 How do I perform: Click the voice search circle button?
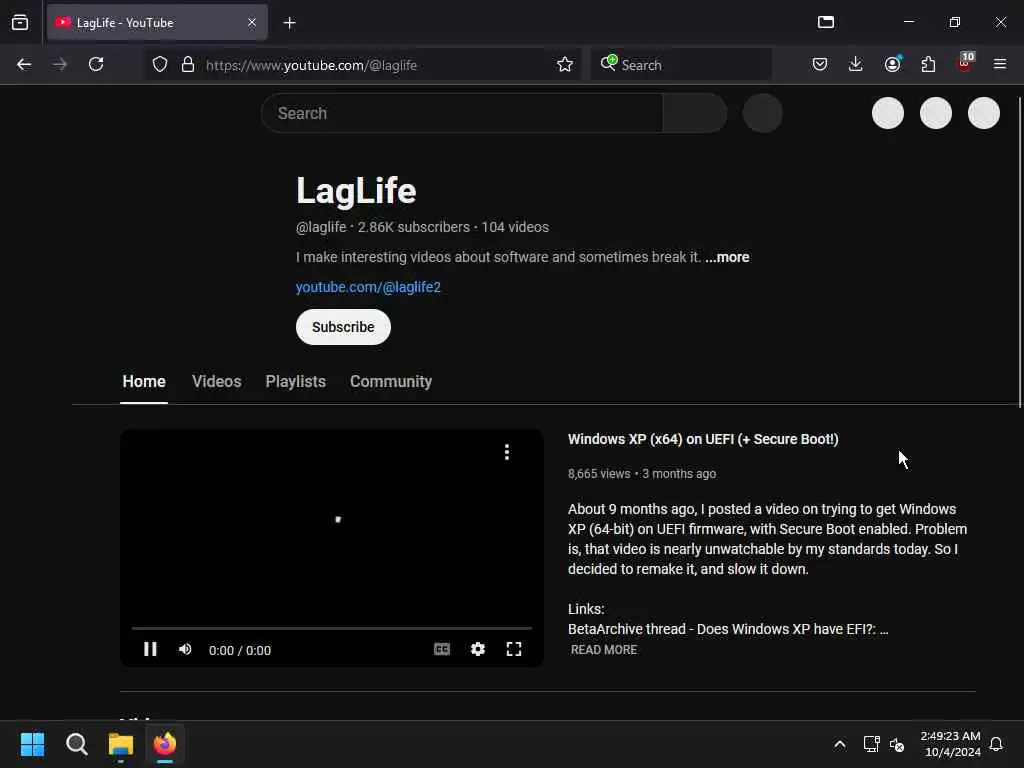[x=763, y=113]
